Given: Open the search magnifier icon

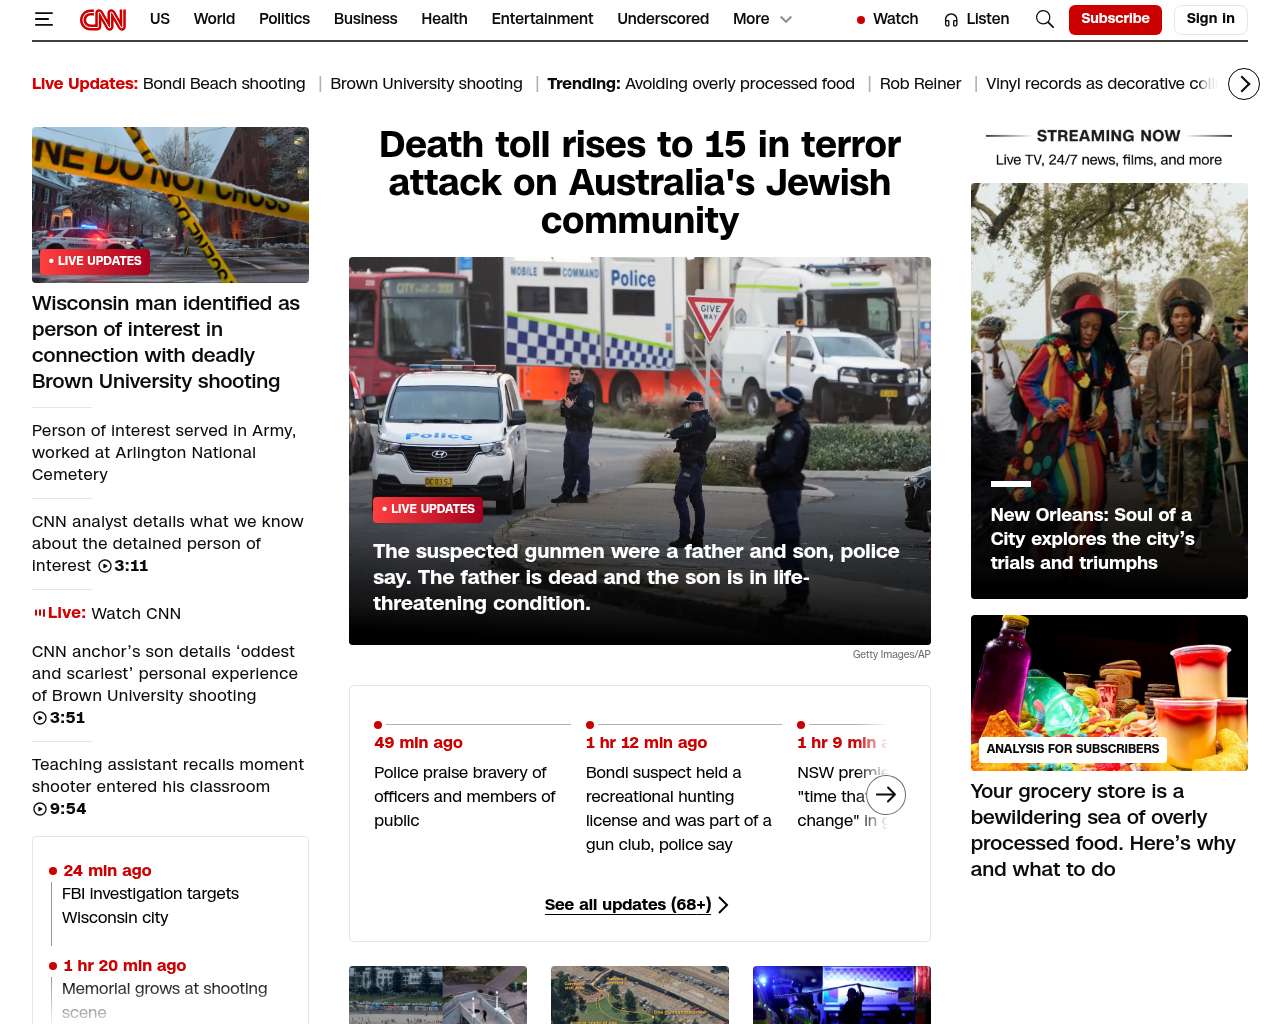Looking at the screenshot, I should click(1045, 19).
